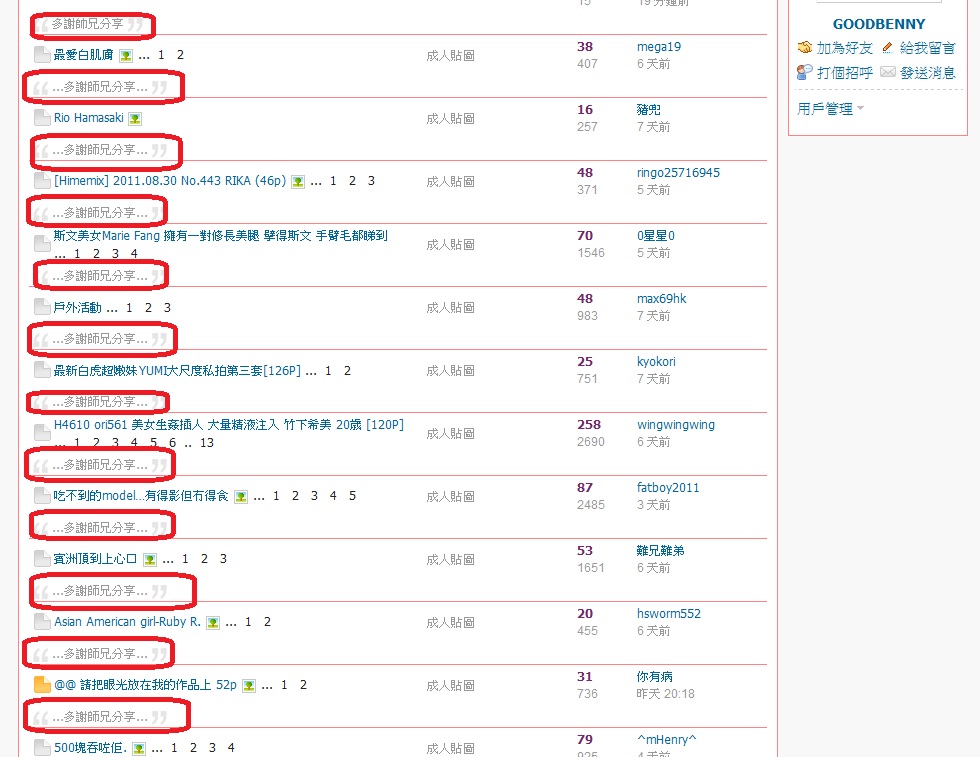Viewport: 980px width, 757px height.
Task: Click the 打個招呼 greeting icon
Action: [x=805, y=73]
